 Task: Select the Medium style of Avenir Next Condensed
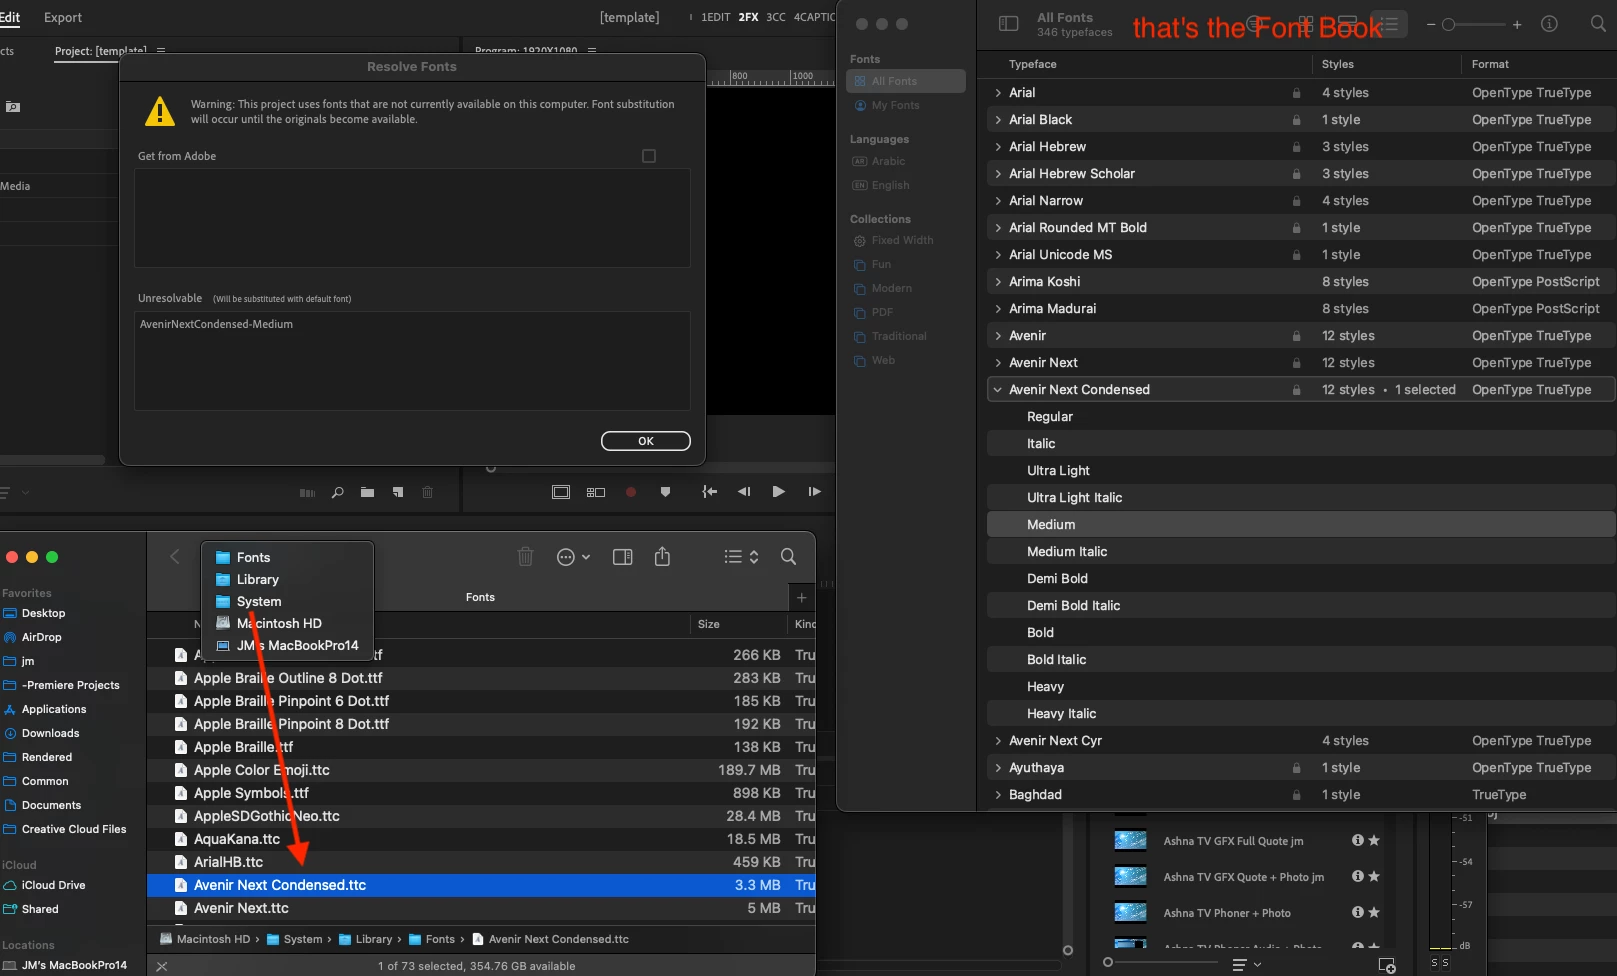1301,525
